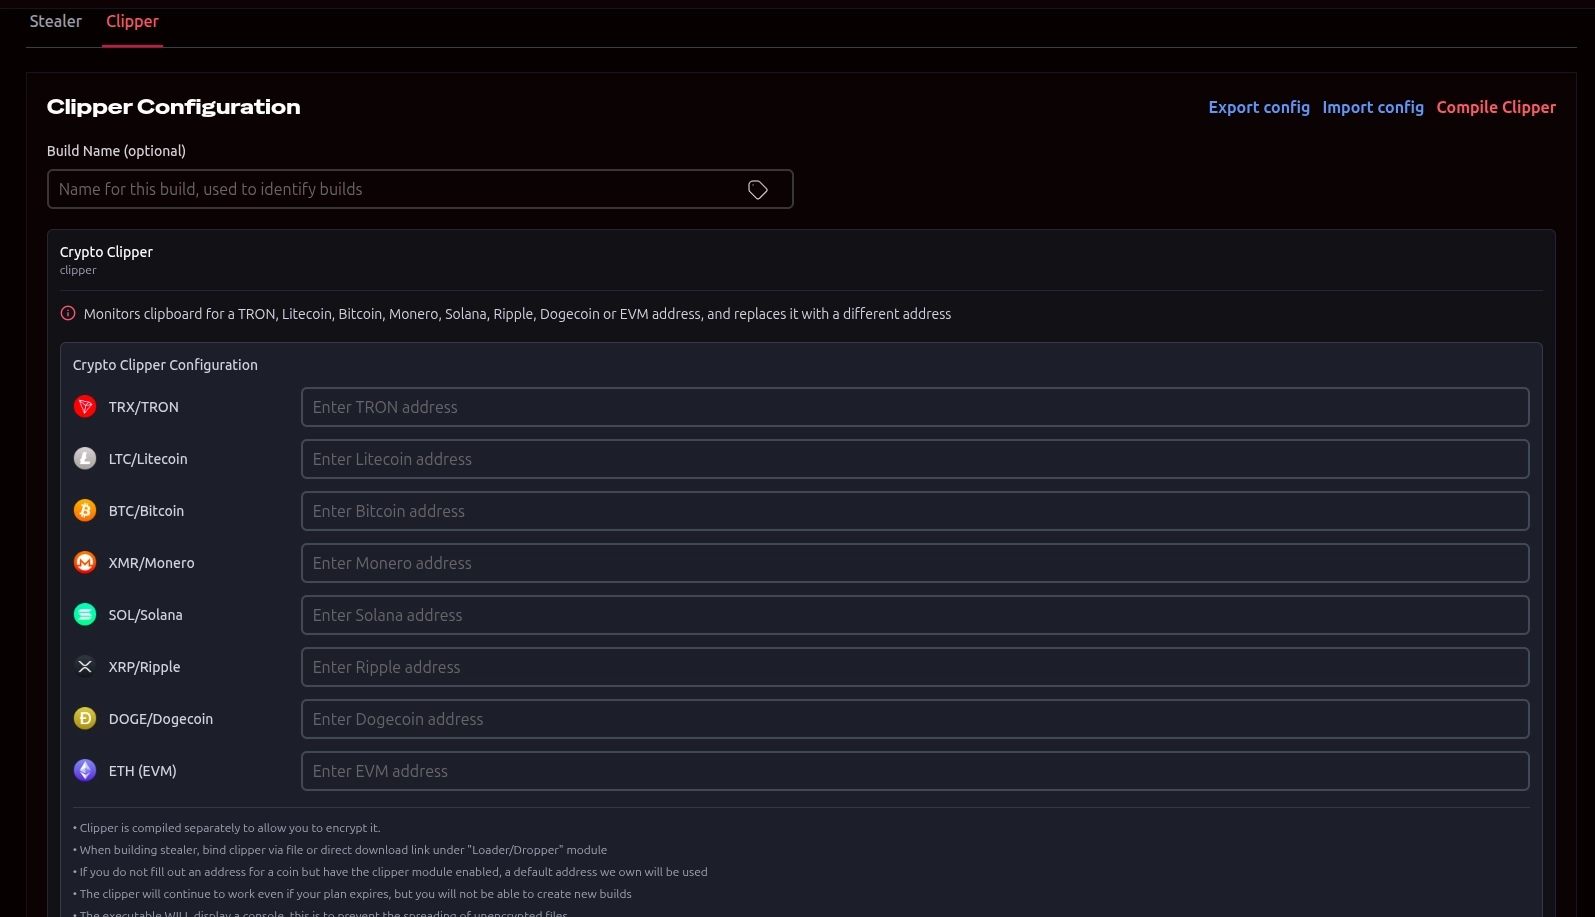
Task: Click the green Solana coin icon
Action: click(85, 614)
